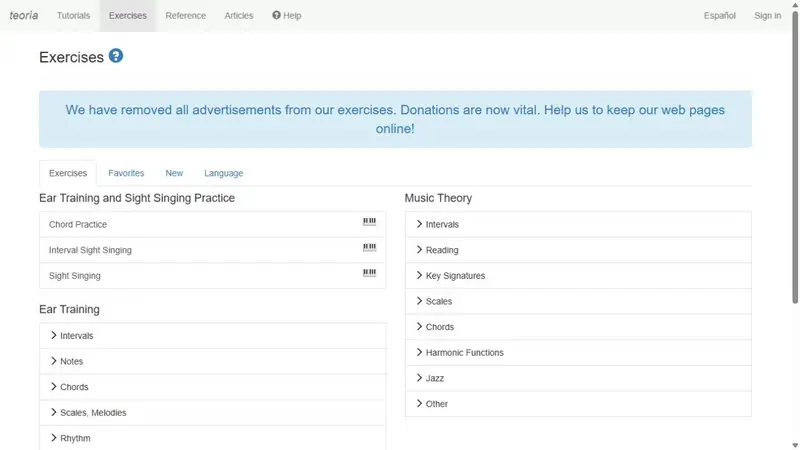The image size is (800, 450).
Task: Click the piano icon in Sight Singing row
Action: pyautogui.click(x=369, y=273)
